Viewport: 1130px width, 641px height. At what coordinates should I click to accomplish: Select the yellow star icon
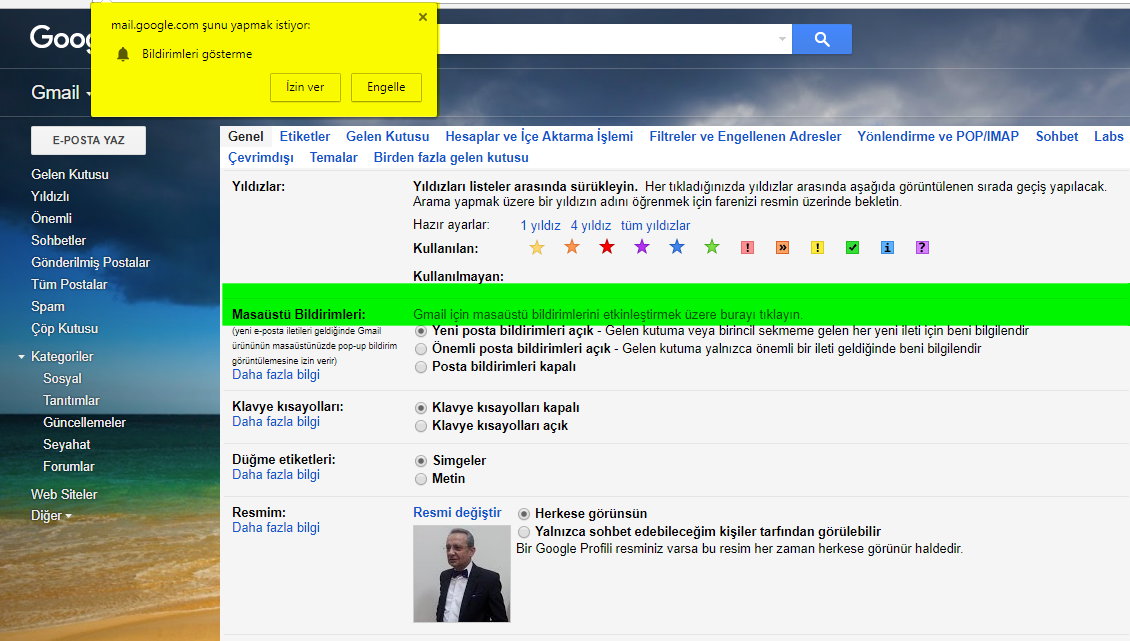pos(537,247)
